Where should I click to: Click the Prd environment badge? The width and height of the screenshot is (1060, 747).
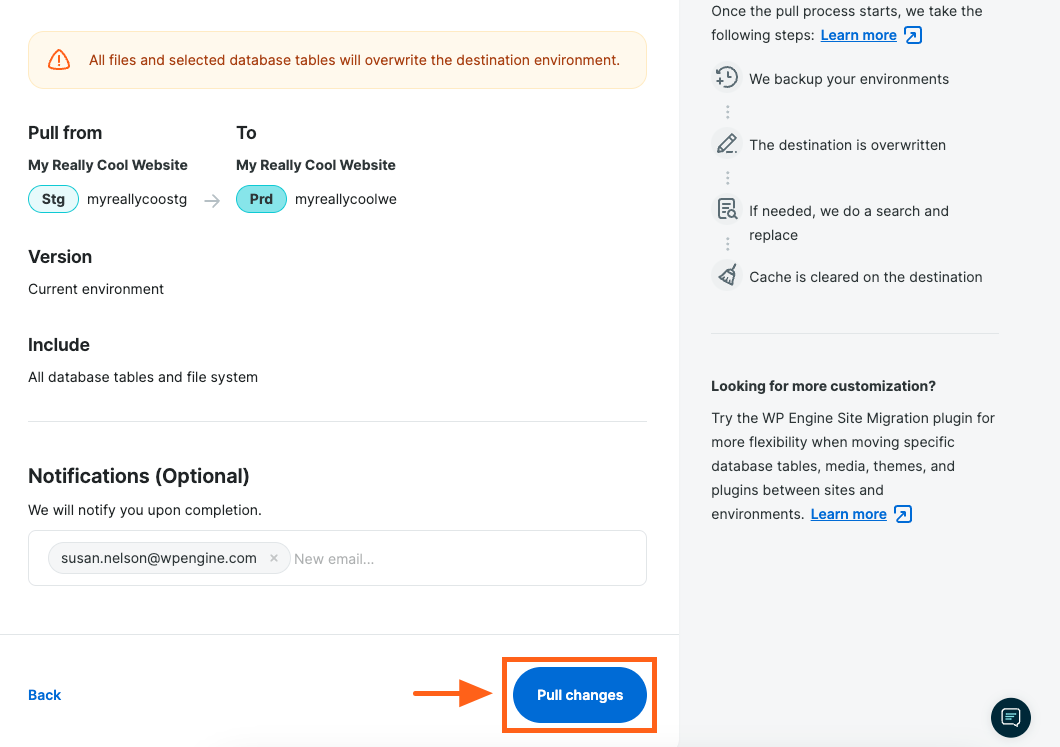(261, 199)
